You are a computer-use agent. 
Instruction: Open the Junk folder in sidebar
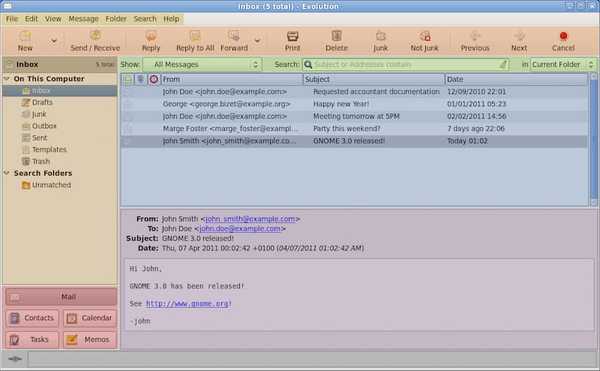coord(39,114)
